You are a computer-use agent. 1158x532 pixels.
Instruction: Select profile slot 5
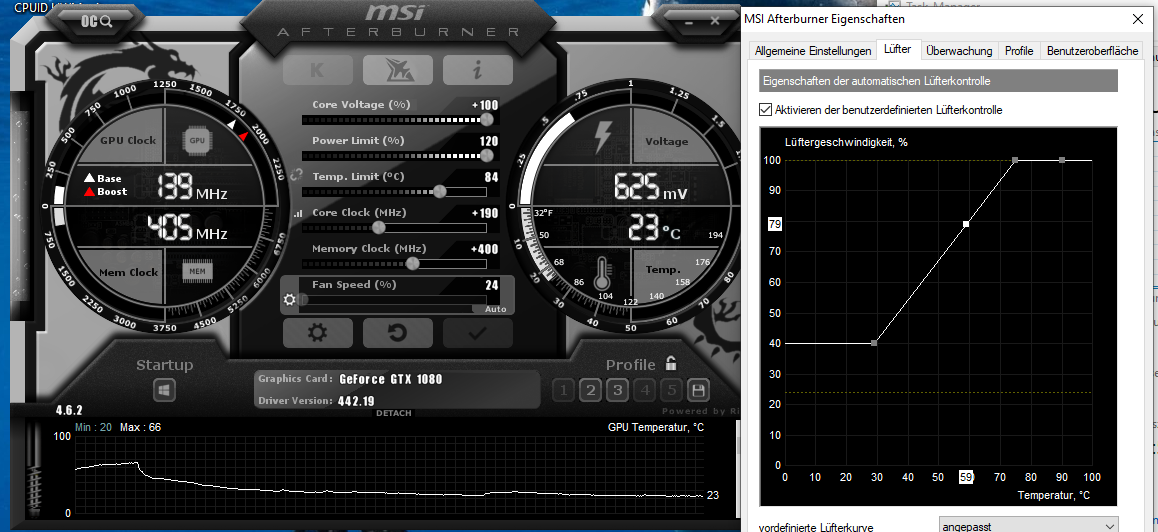pyautogui.click(x=672, y=389)
